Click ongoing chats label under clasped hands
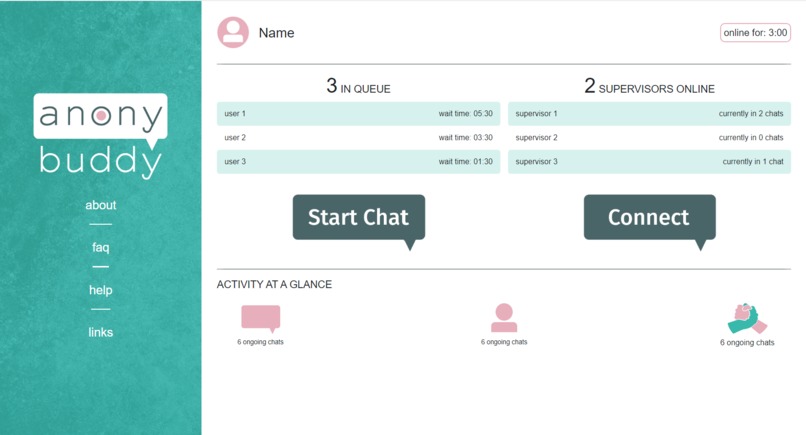Viewport: 806px width, 435px height. pos(747,342)
